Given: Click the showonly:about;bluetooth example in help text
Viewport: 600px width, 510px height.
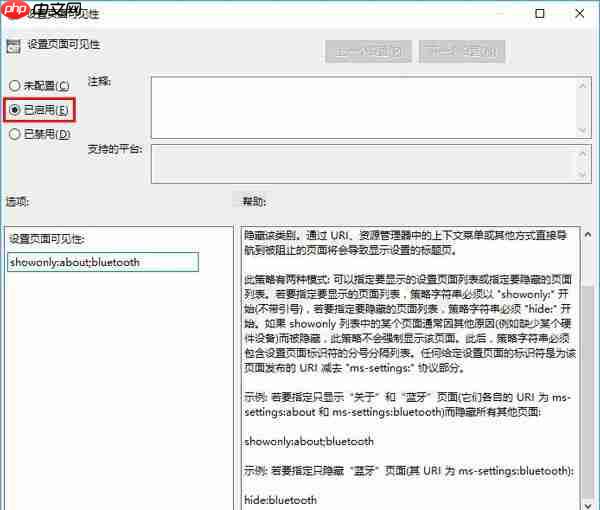Looking at the screenshot, I should [309, 441].
